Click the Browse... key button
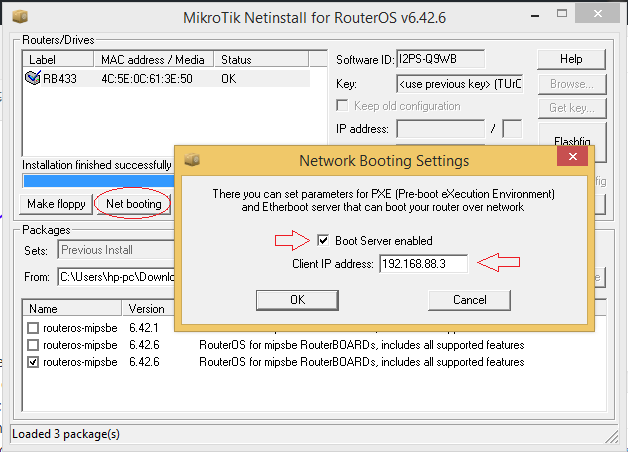This screenshot has height=452, width=628. 572,84
